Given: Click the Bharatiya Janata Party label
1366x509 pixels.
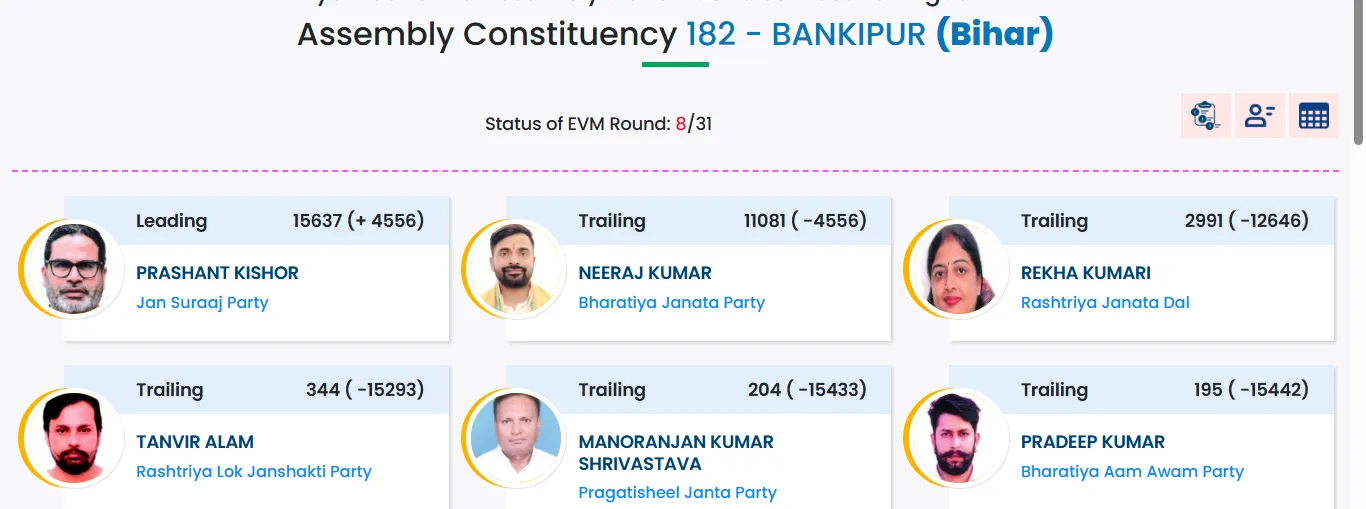Looking at the screenshot, I should [671, 302].
